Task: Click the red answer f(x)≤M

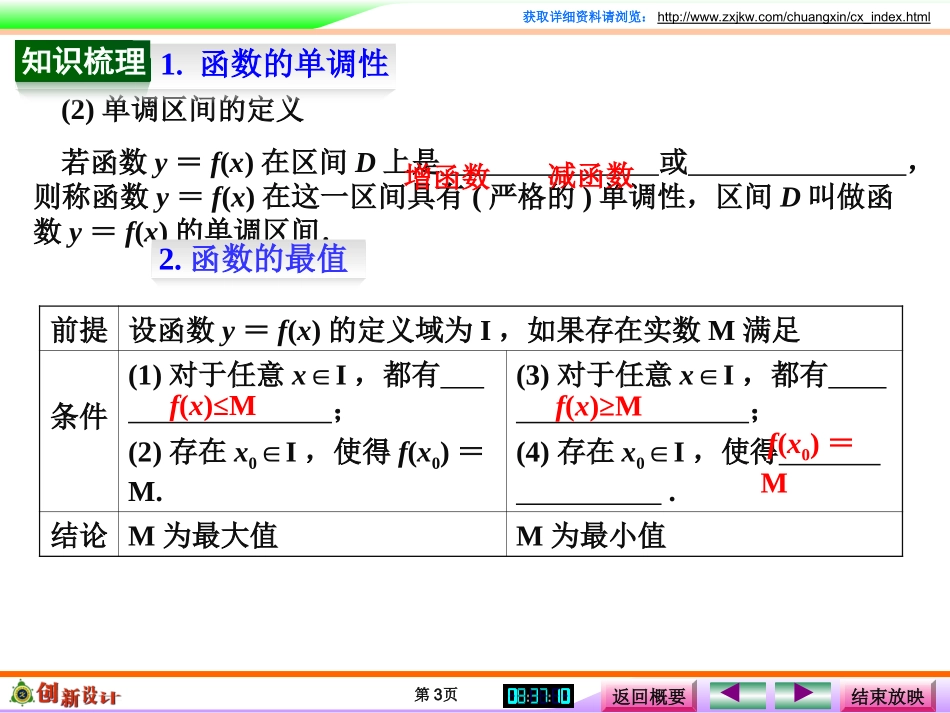Action: coord(213,406)
